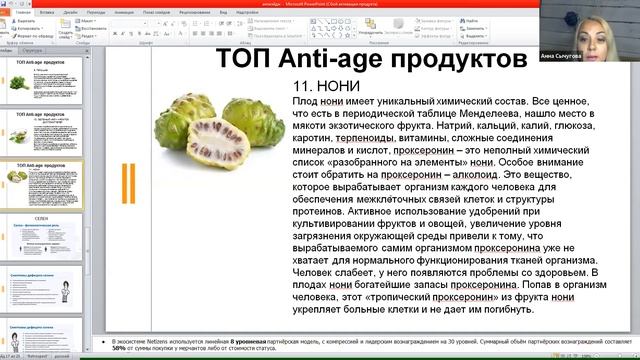Open Заливка фигуры (shape fill)
Image resolution: width=640 pixels, height=360 pixels.
tap(433, 21)
